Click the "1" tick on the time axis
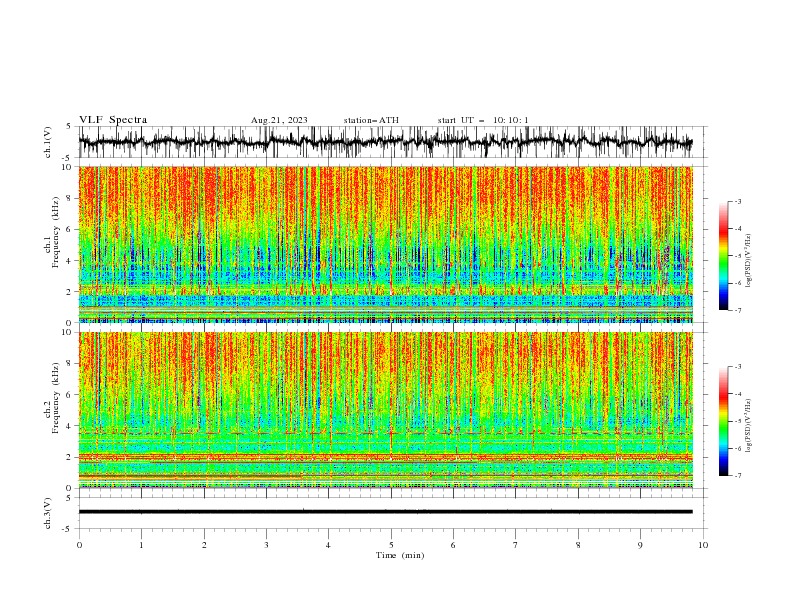792x612 pixels. tap(141, 545)
